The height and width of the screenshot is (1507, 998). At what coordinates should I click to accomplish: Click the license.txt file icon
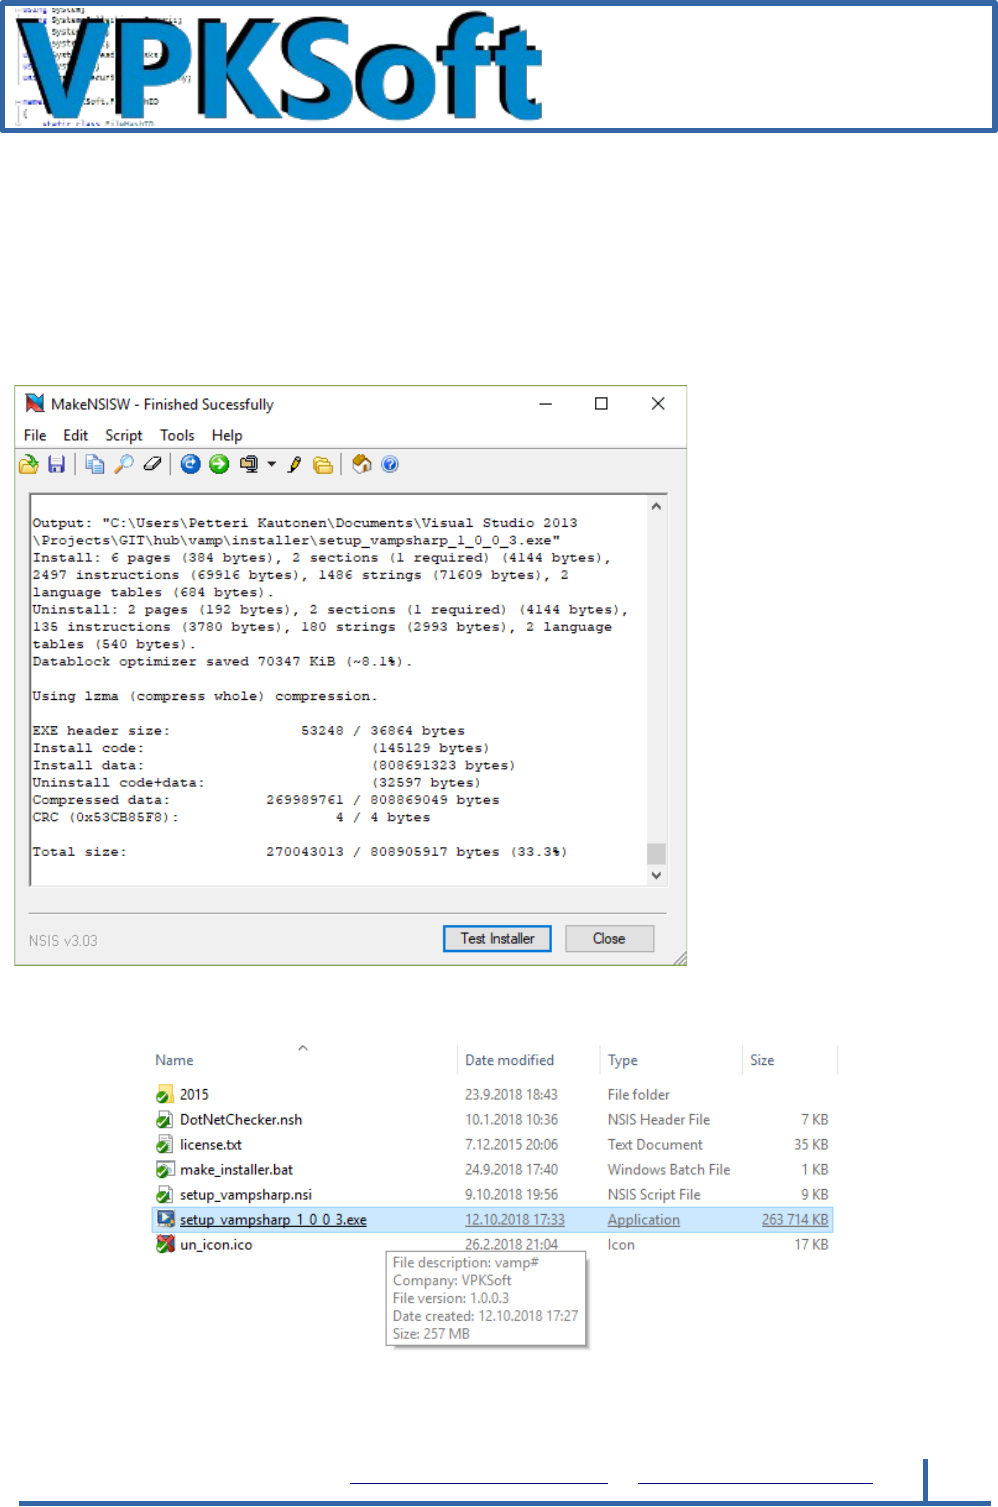pos(165,1145)
